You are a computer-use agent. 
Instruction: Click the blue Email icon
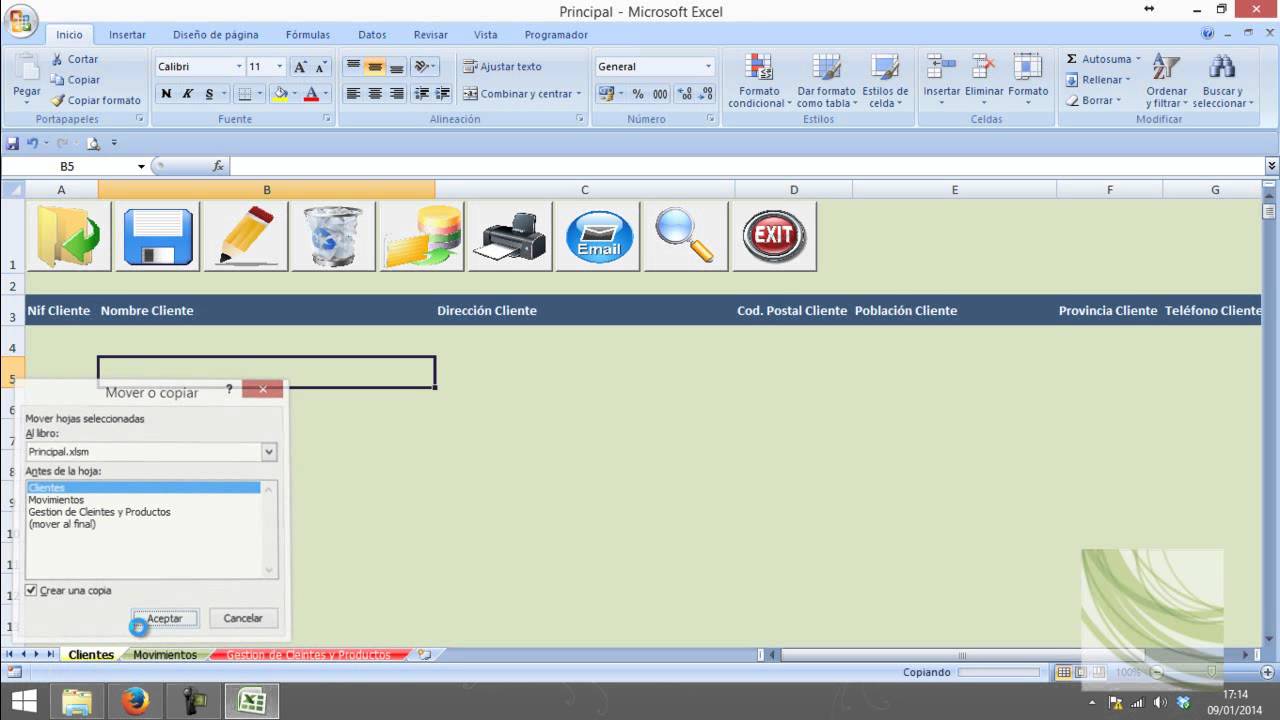pos(598,236)
